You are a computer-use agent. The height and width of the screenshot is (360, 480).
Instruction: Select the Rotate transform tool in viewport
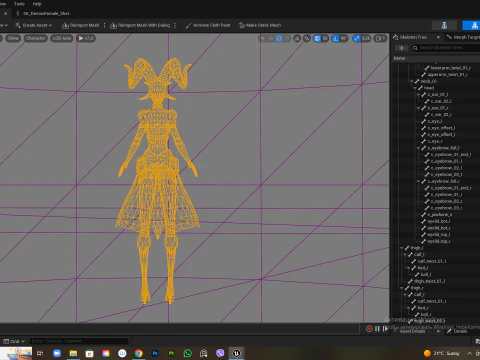[x=279, y=38]
